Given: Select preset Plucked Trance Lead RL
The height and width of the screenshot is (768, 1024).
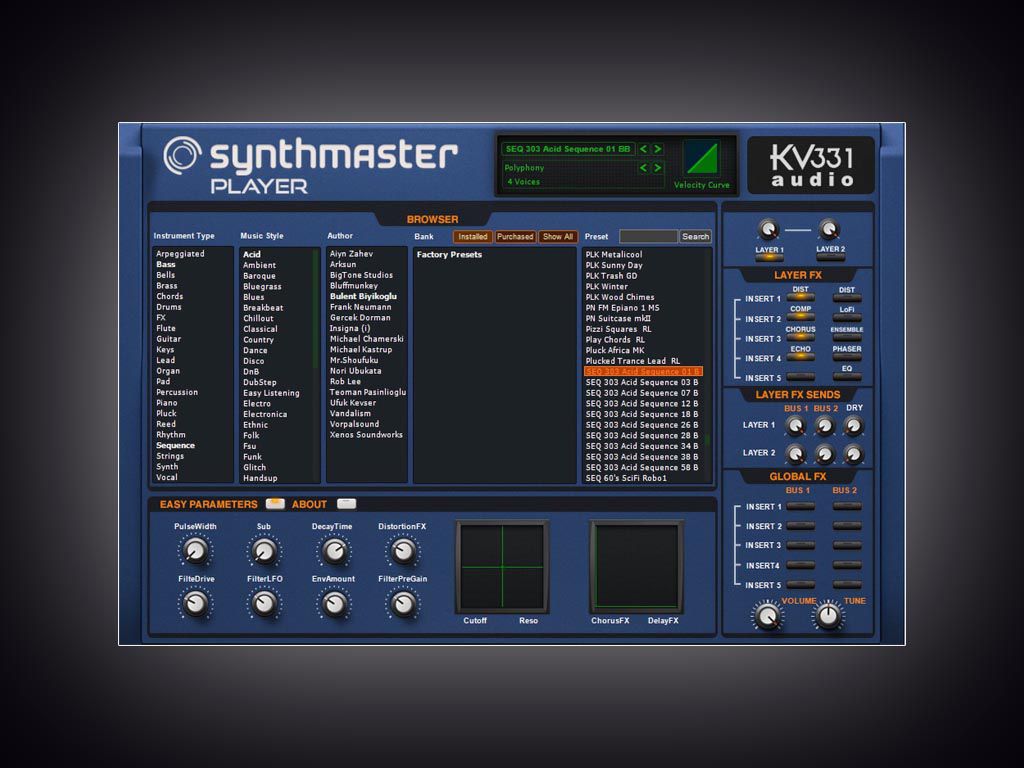Looking at the screenshot, I should pos(633,360).
